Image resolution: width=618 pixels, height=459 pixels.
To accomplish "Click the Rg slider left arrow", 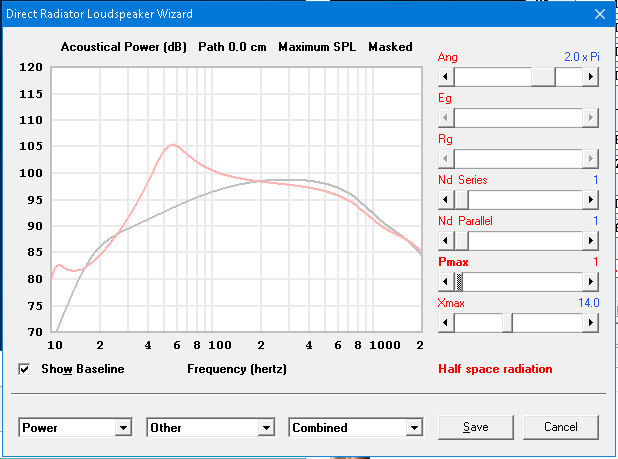I will (446, 158).
